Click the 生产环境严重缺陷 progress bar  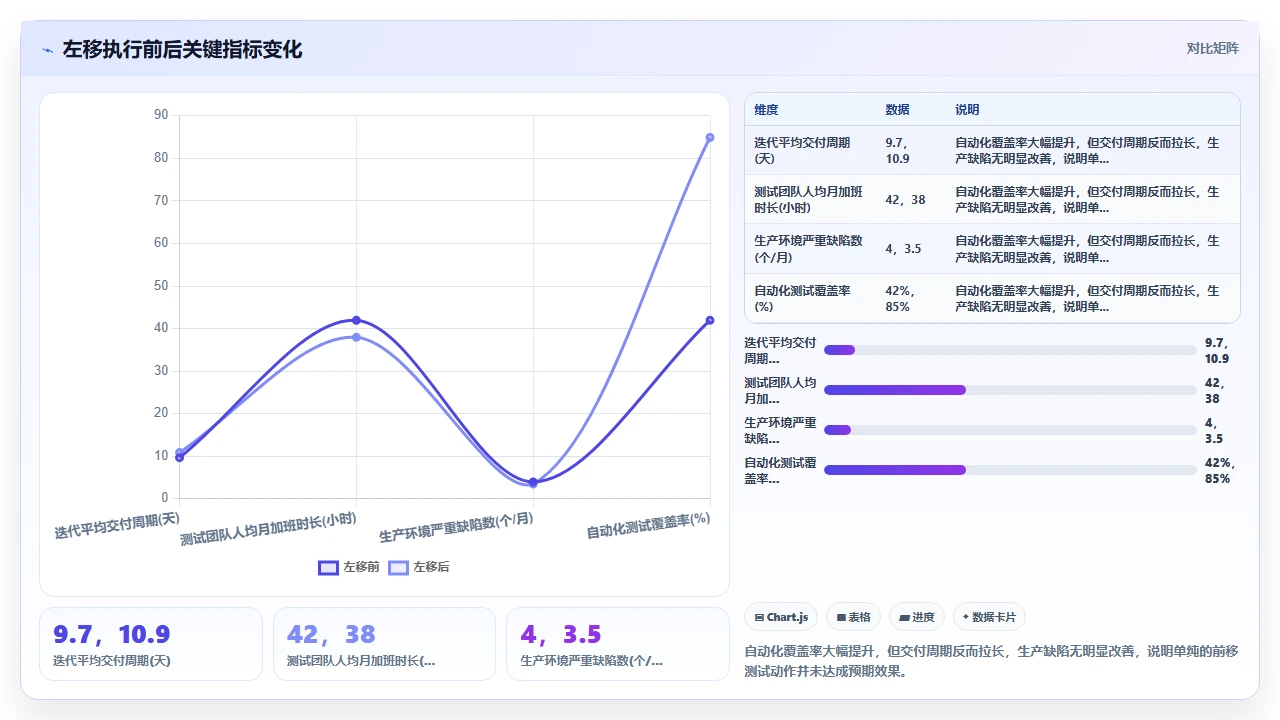tap(1010, 430)
